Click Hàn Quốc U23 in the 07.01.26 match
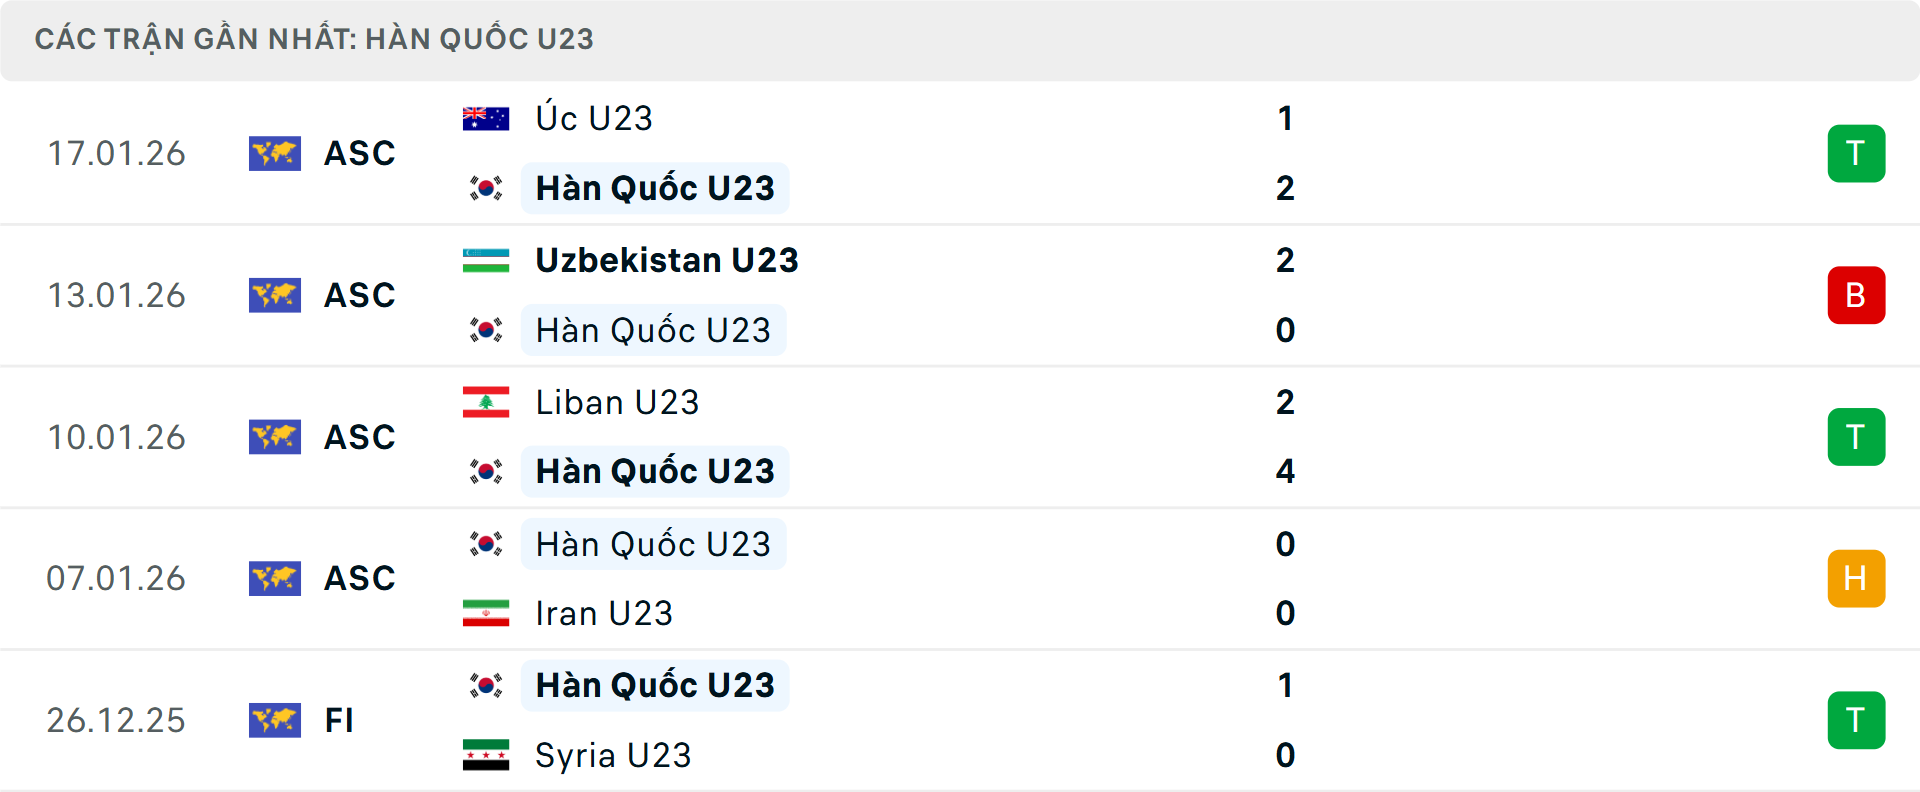Screen dimensions: 1920x792 [x=653, y=544]
